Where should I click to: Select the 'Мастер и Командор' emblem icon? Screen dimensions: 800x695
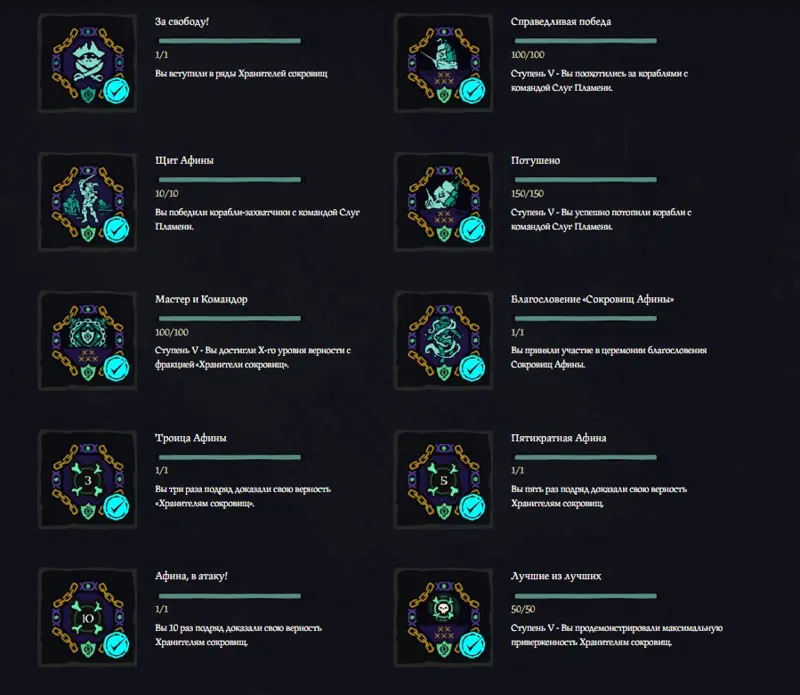88,340
